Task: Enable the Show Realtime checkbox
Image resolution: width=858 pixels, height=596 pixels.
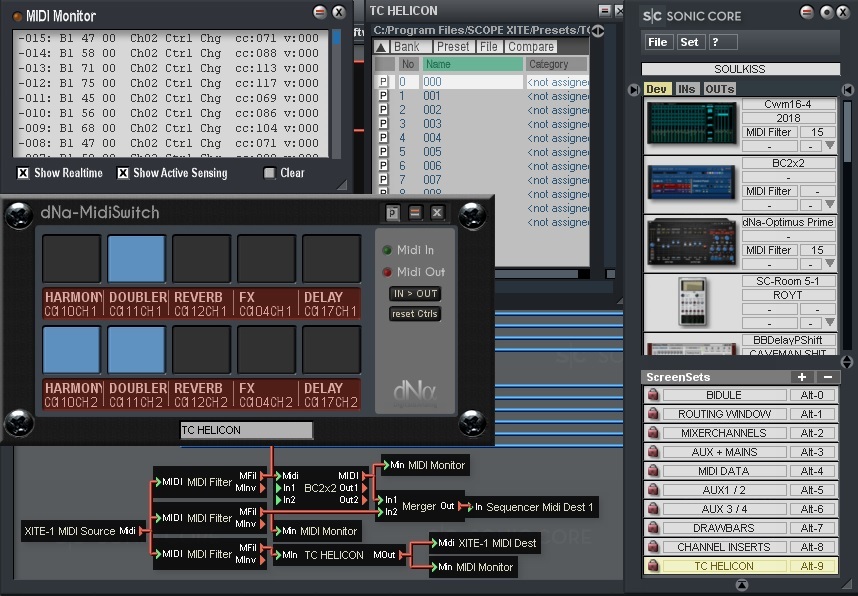Action: point(22,173)
